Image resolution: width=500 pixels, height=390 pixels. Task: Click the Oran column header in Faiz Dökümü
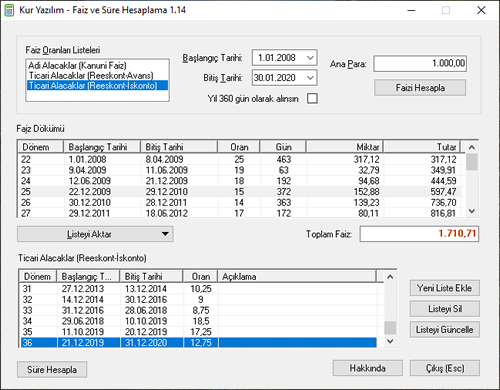[239, 147]
